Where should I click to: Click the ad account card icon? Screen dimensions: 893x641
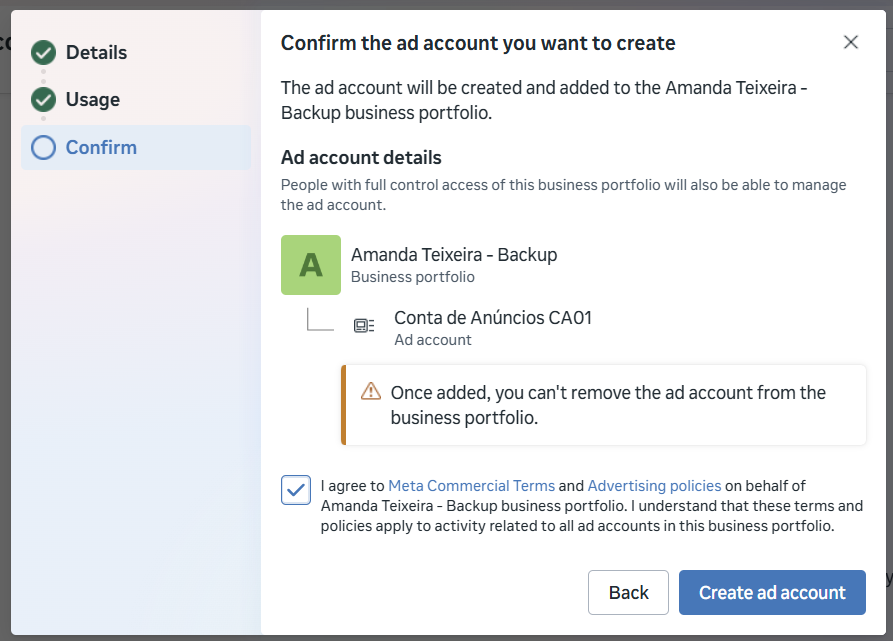[x=365, y=324]
